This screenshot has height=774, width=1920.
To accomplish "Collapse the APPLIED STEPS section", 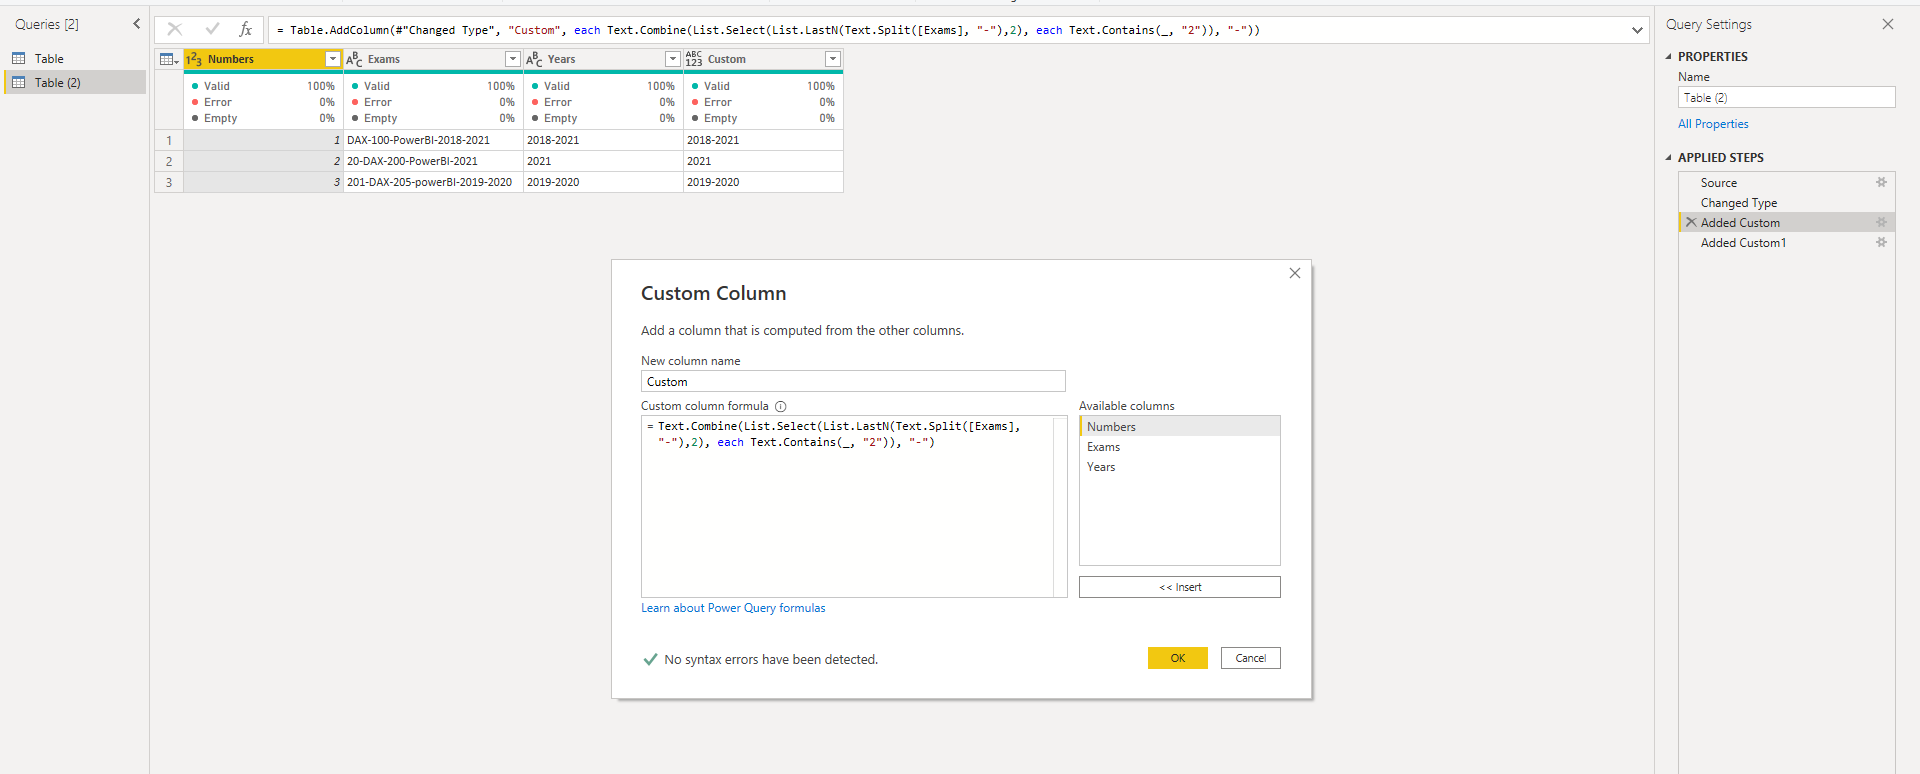I will click(x=1668, y=158).
